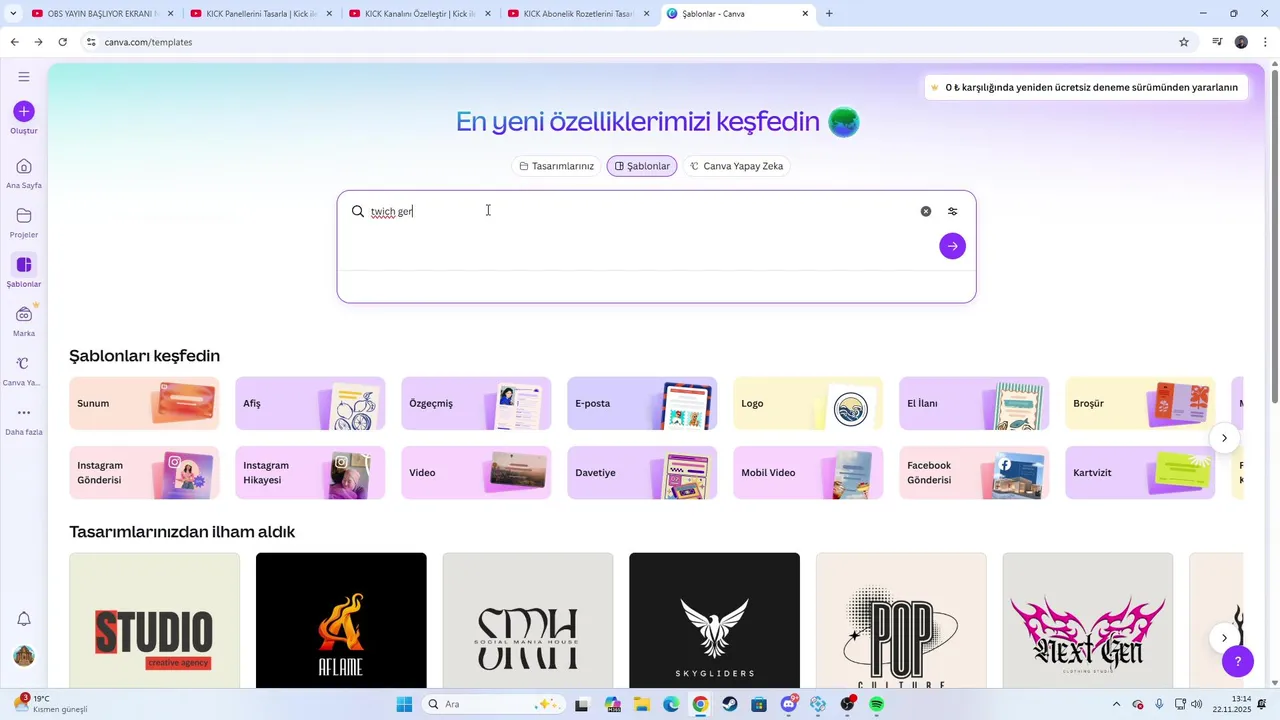Open Instagram Gönderisi category
Viewport: 1280px width, 720px height.
[144, 472]
